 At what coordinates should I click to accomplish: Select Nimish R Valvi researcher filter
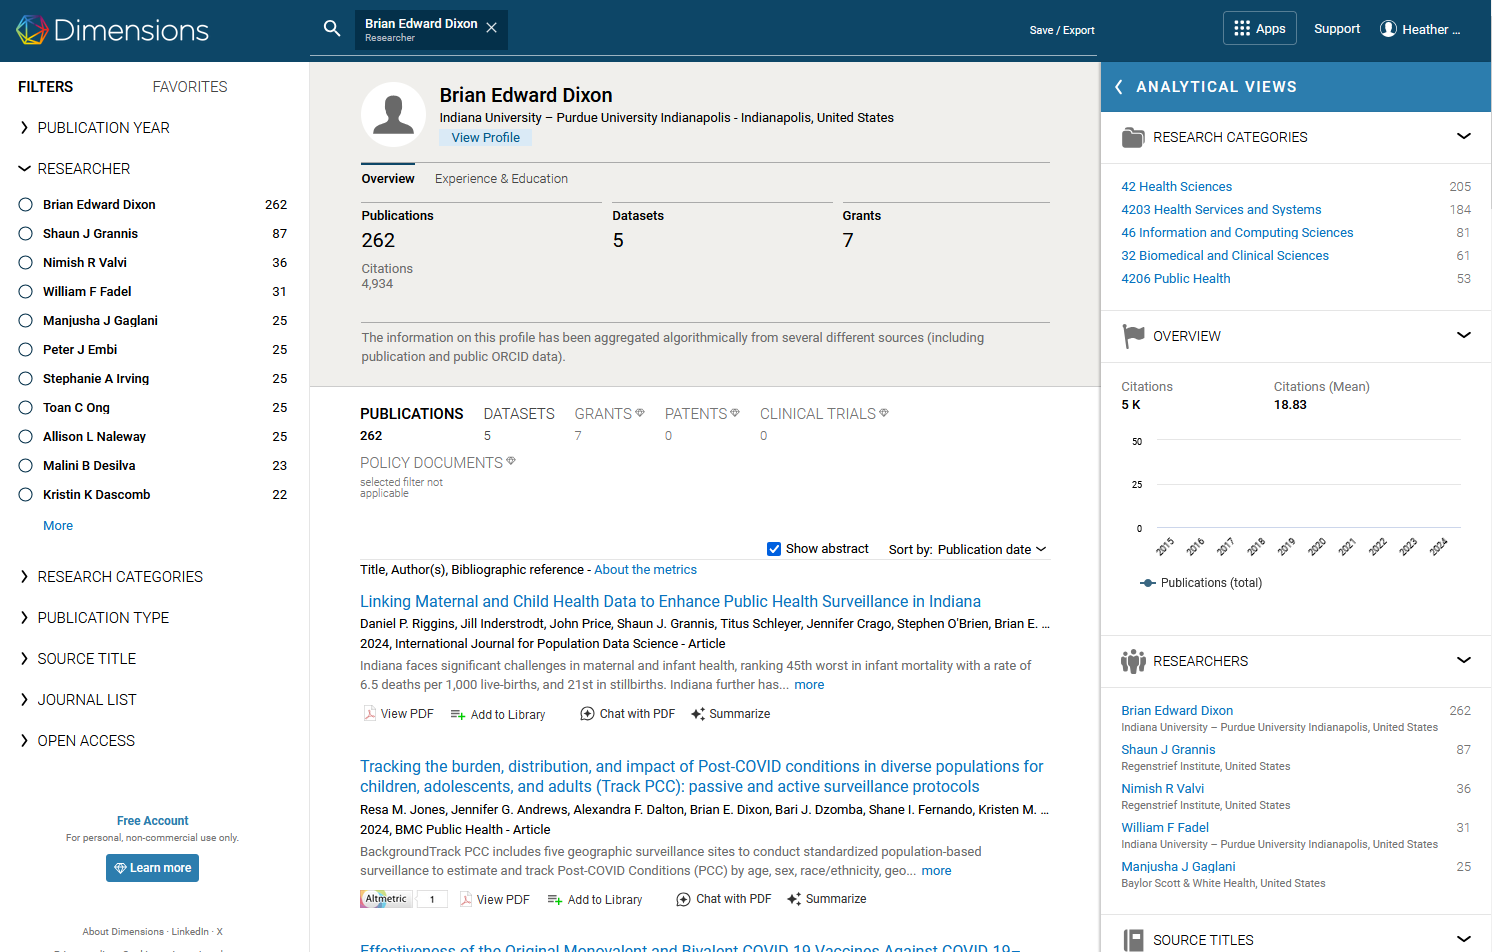[x=26, y=263]
